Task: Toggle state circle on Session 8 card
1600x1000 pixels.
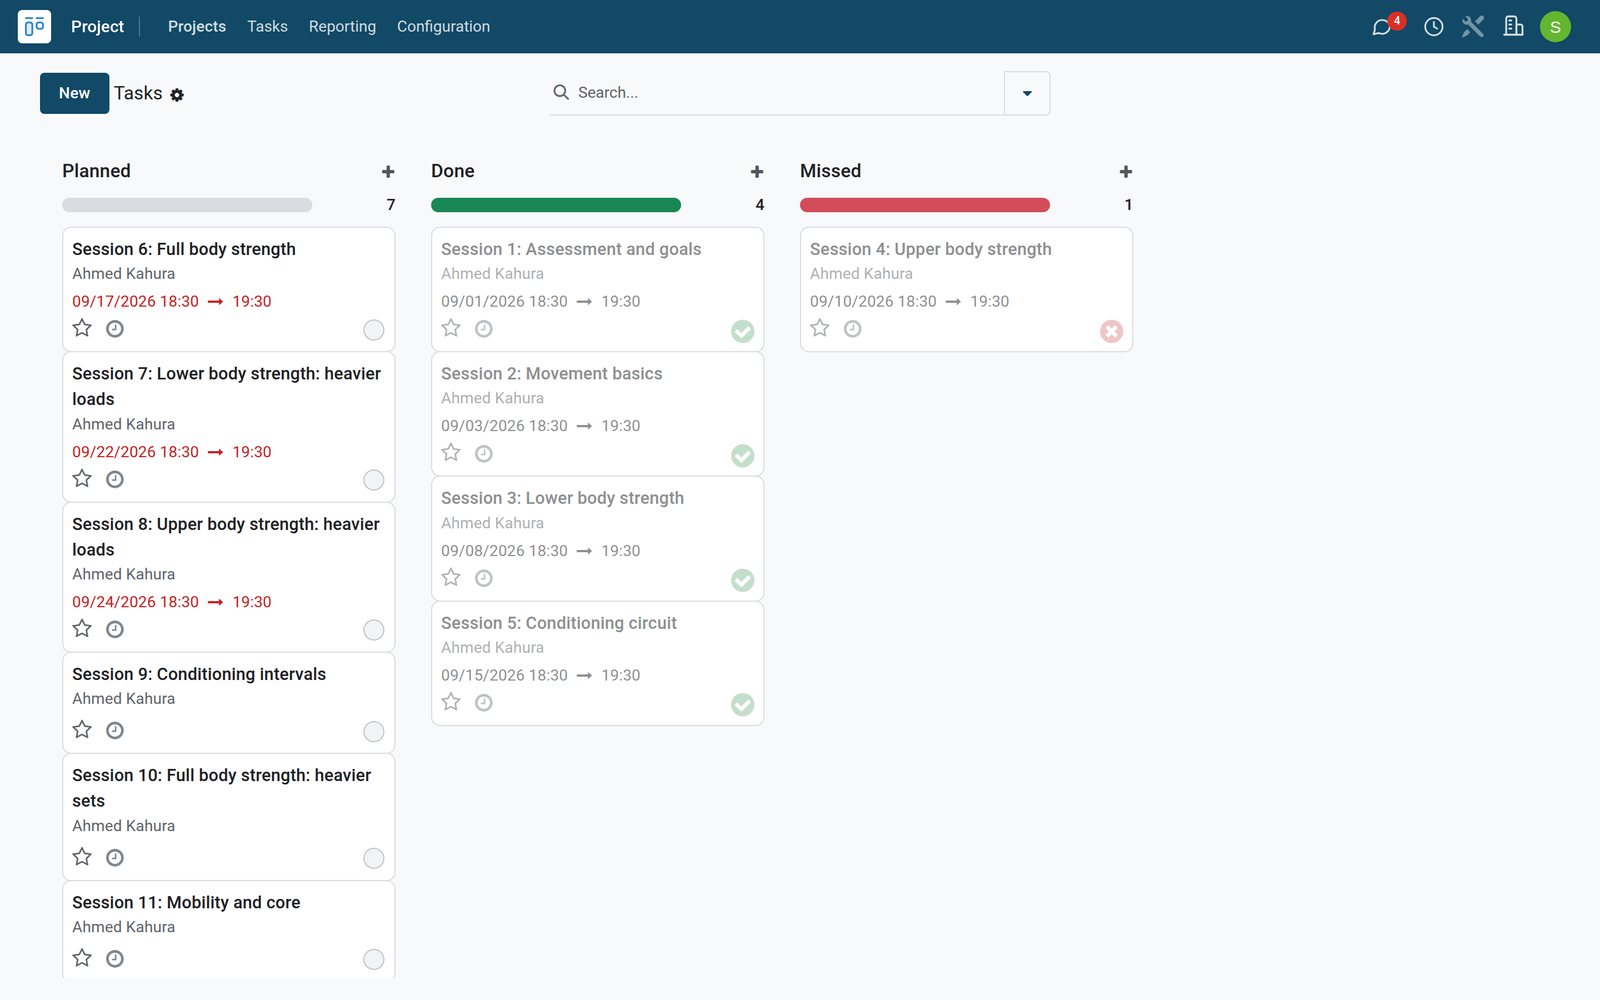Action: click(x=374, y=630)
